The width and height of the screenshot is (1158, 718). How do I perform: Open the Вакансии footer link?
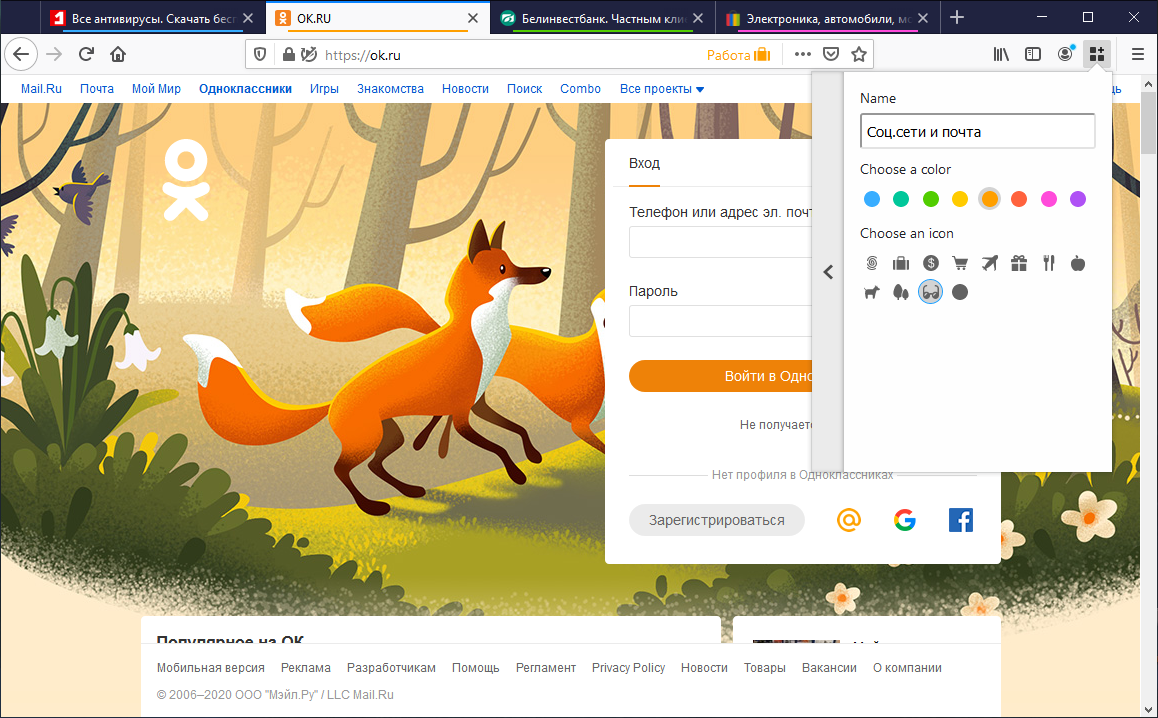coord(829,668)
